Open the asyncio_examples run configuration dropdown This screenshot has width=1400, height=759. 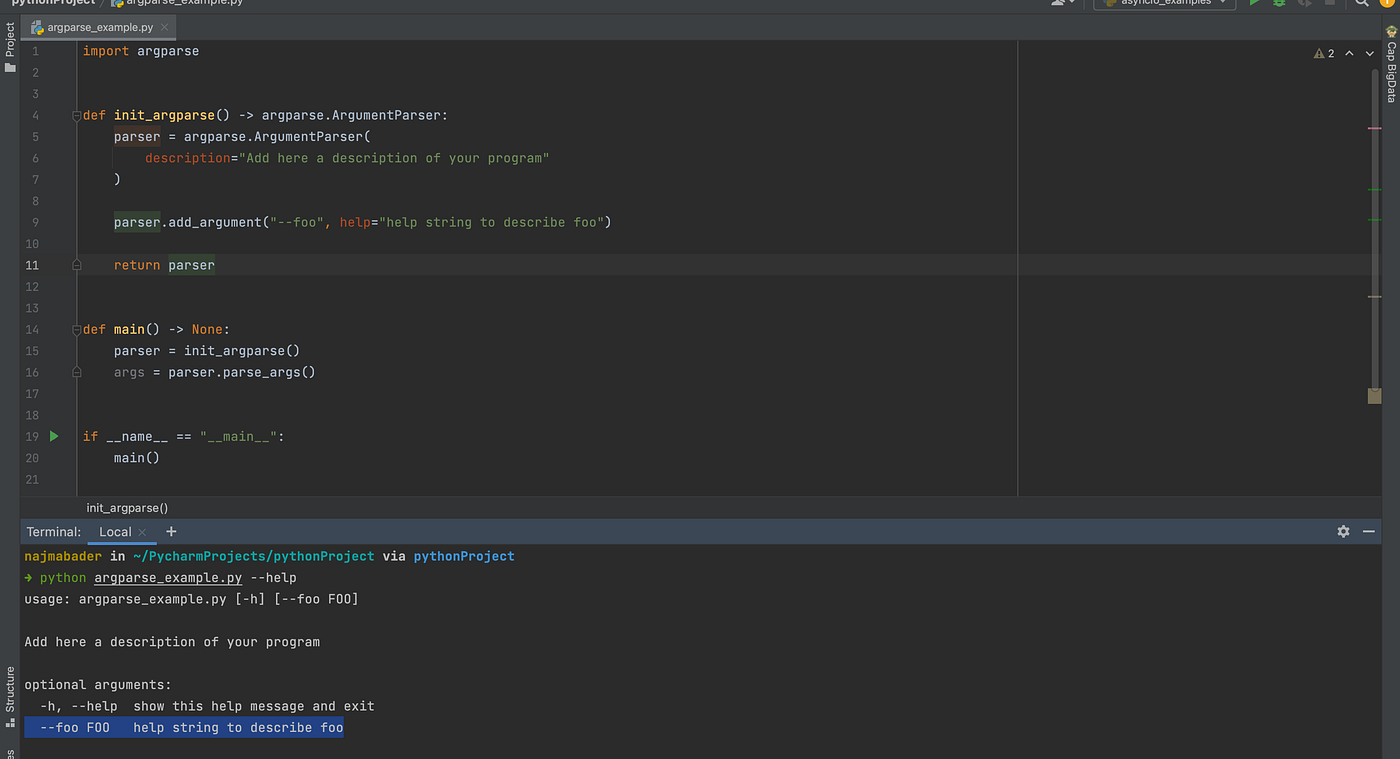click(x=1164, y=3)
